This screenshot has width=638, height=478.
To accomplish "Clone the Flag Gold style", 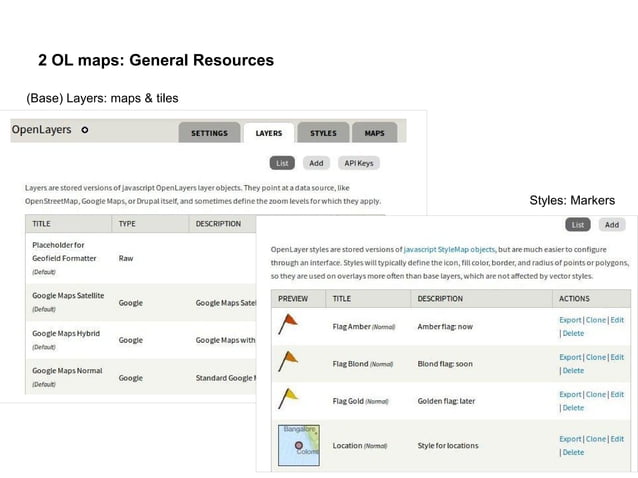I will pos(596,395).
